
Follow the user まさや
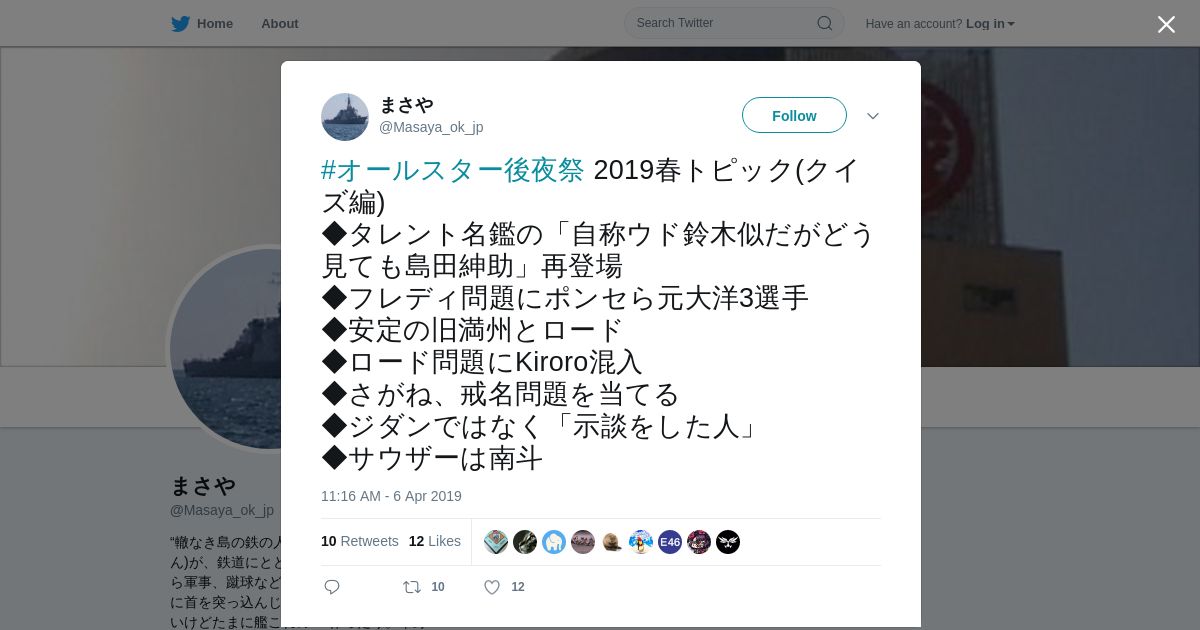pos(794,115)
